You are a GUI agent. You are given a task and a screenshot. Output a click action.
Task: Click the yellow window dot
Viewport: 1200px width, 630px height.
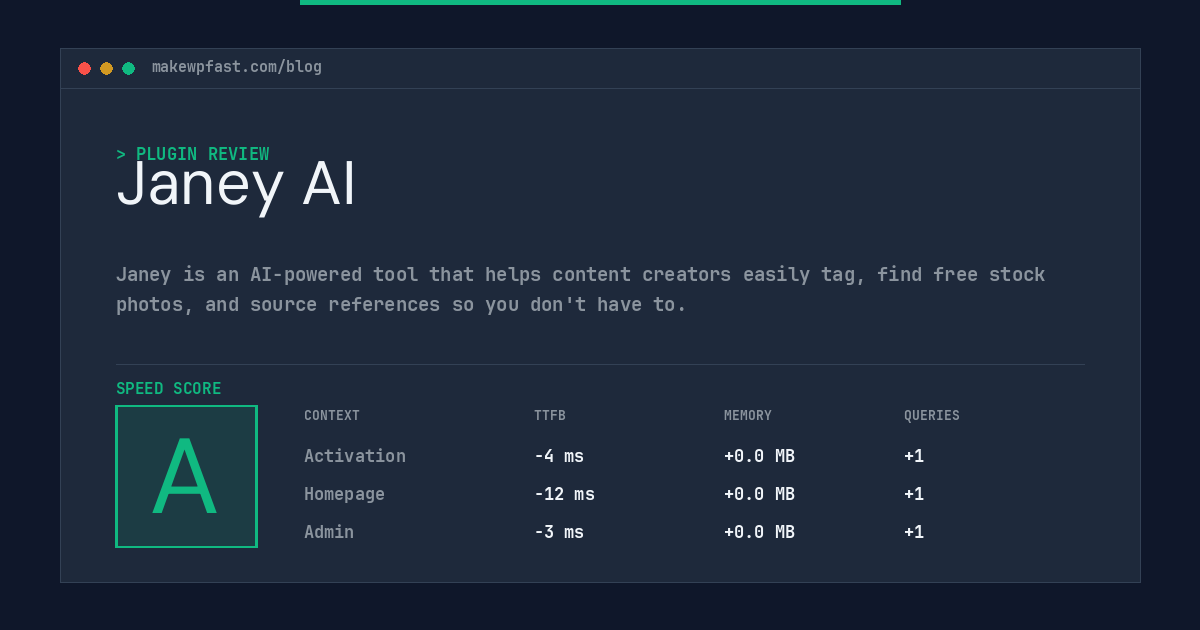pyautogui.click(x=106, y=68)
